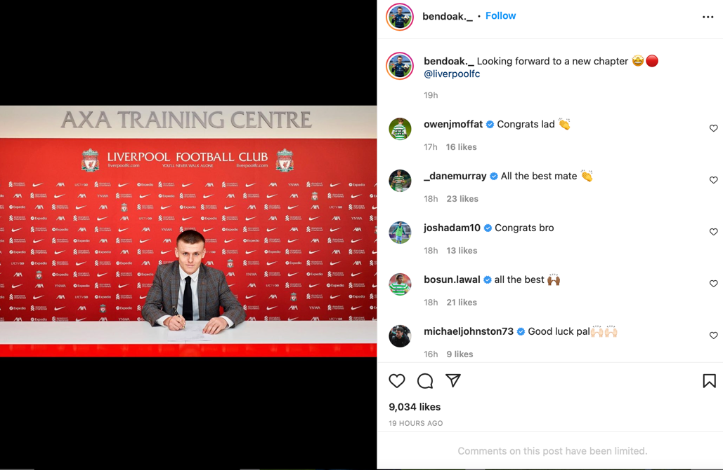Viewport: 723px width, 470px height.
Task: Open joshadam10's username link
Action: (452, 228)
